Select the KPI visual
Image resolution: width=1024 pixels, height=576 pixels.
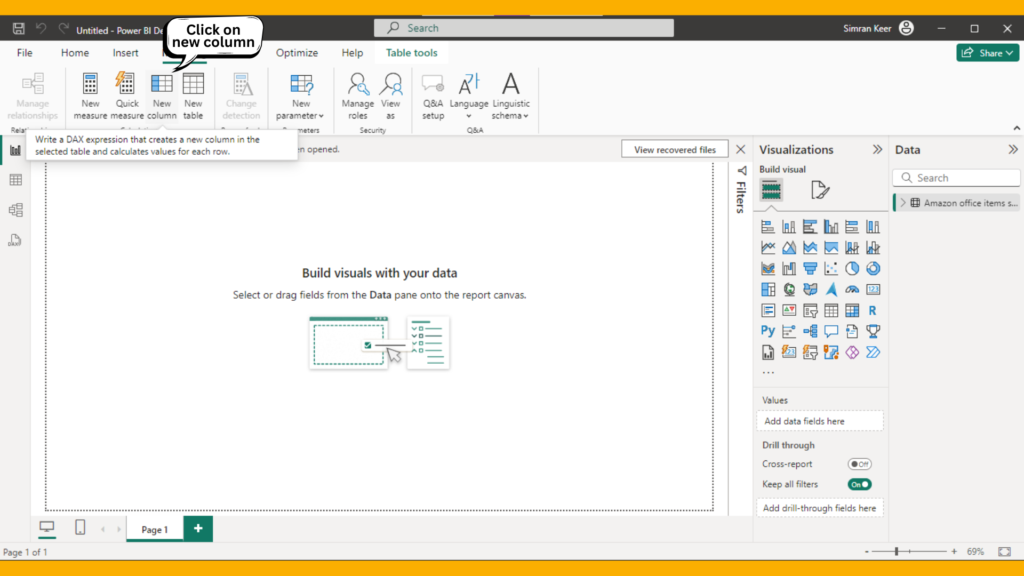[x=789, y=310]
